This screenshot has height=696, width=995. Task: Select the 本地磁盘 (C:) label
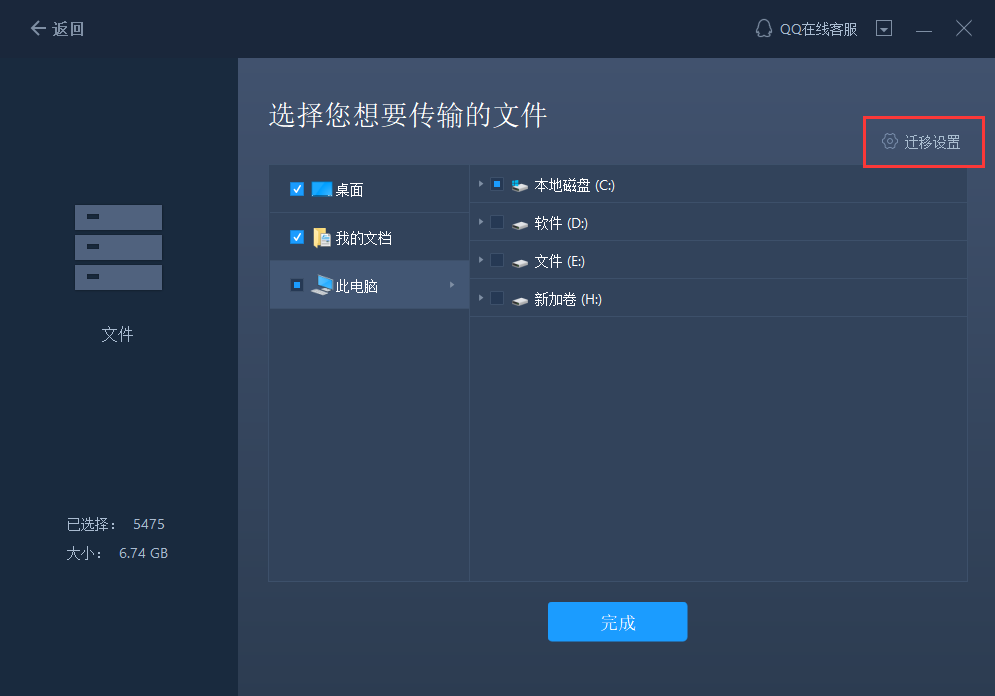tap(574, 185)
